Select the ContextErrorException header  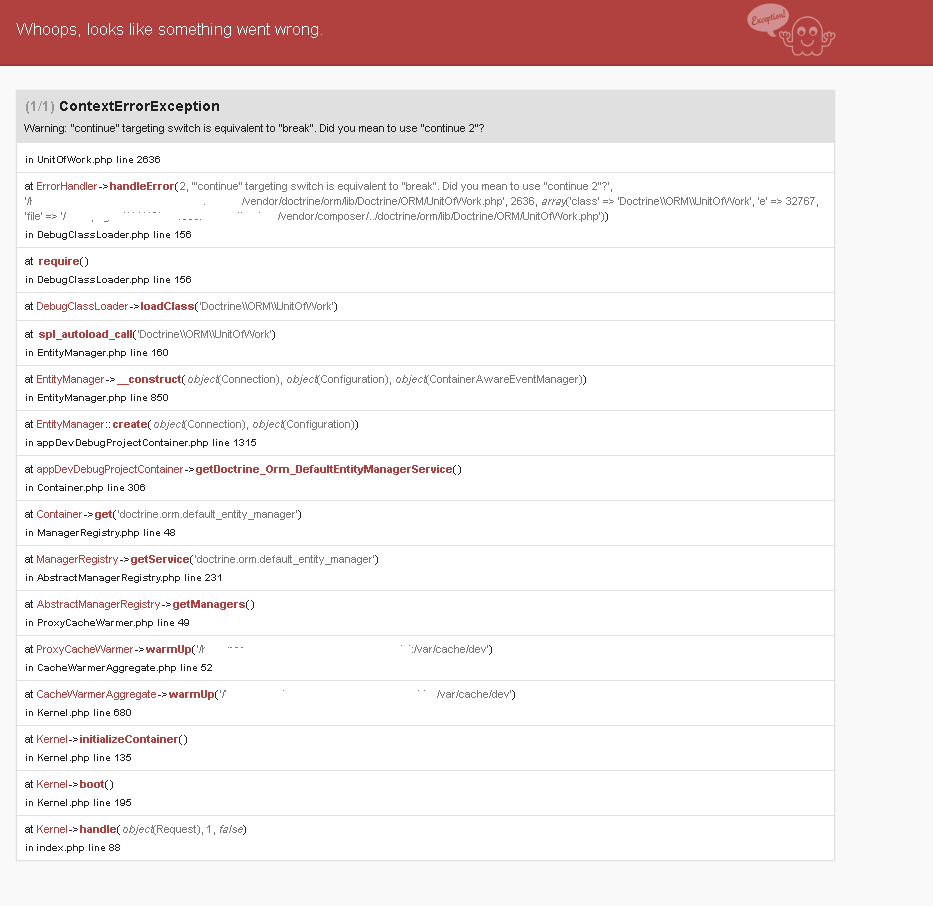tap(139, 106)
